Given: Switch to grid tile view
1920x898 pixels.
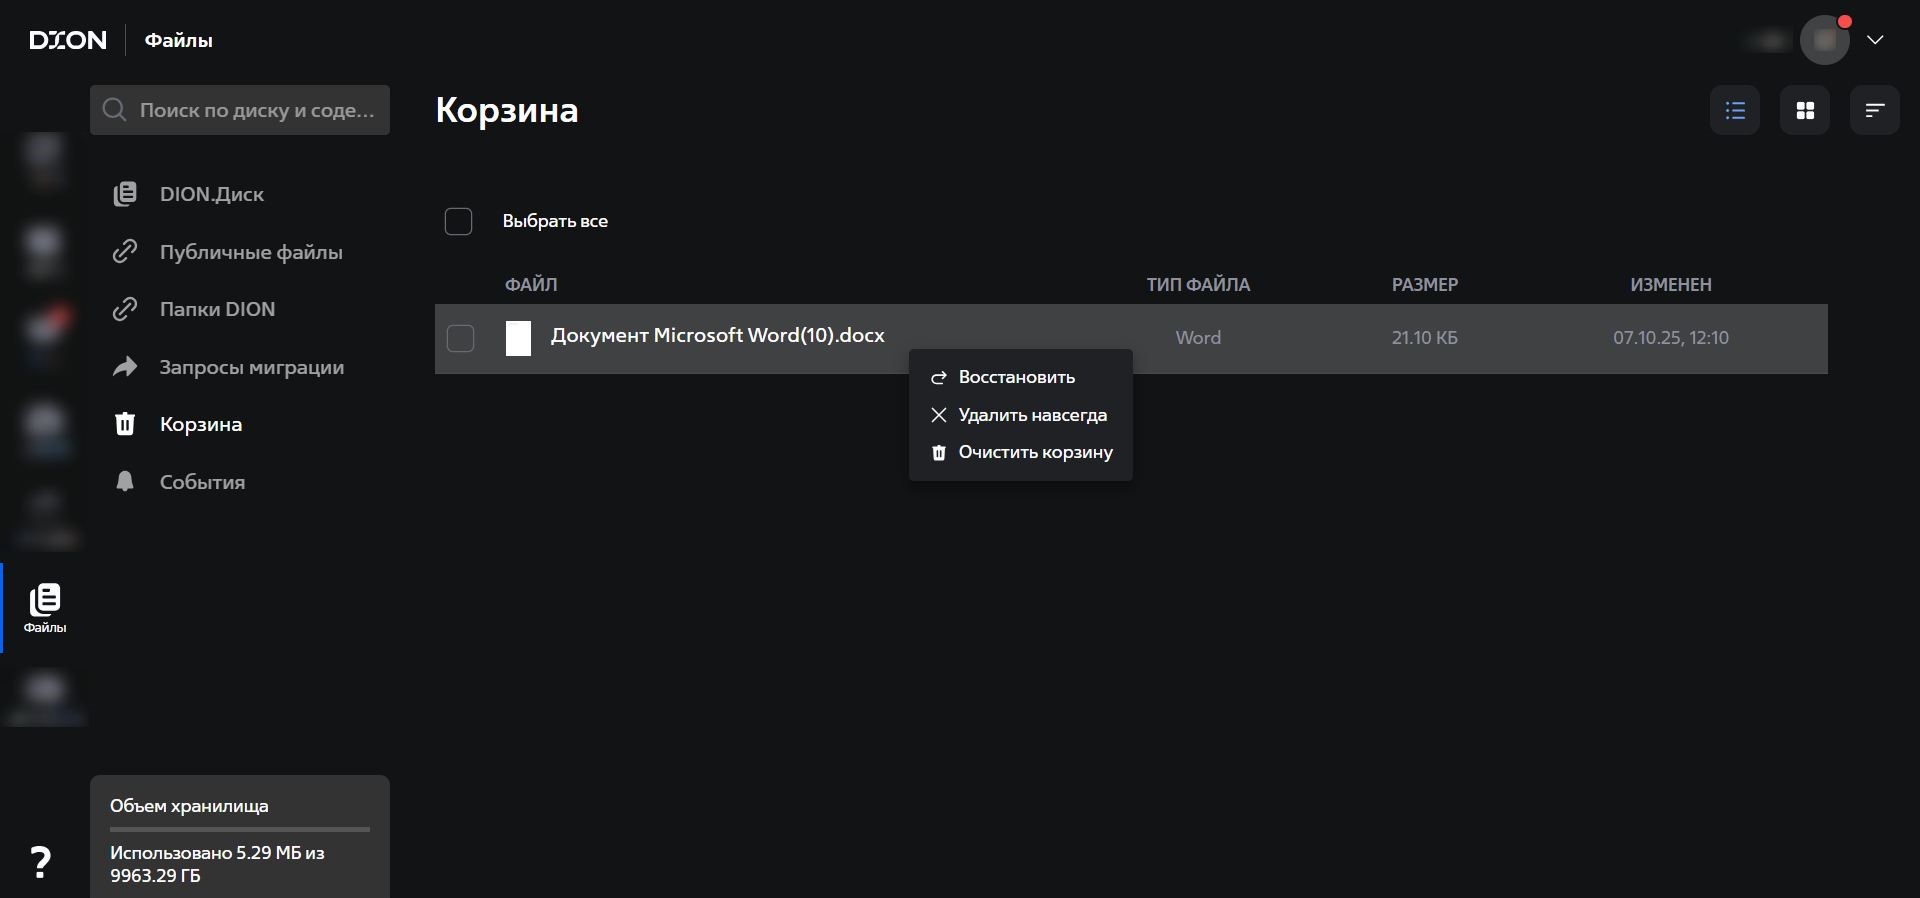Looking at the screenshot, I should click(1805, 110).
